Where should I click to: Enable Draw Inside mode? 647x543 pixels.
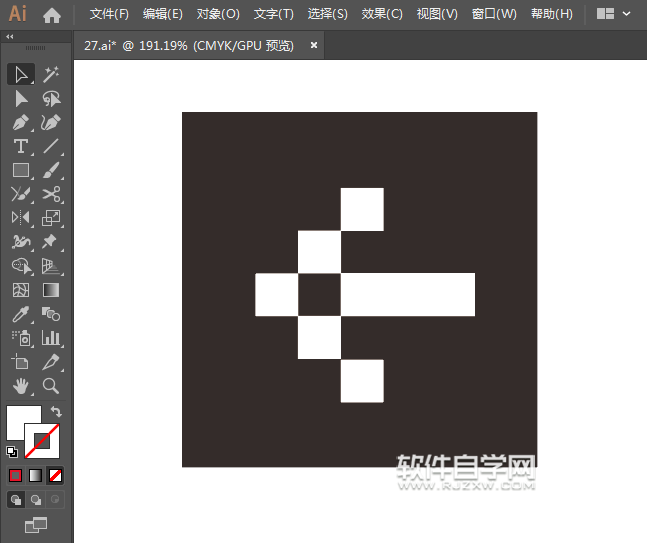coord(54,500)
